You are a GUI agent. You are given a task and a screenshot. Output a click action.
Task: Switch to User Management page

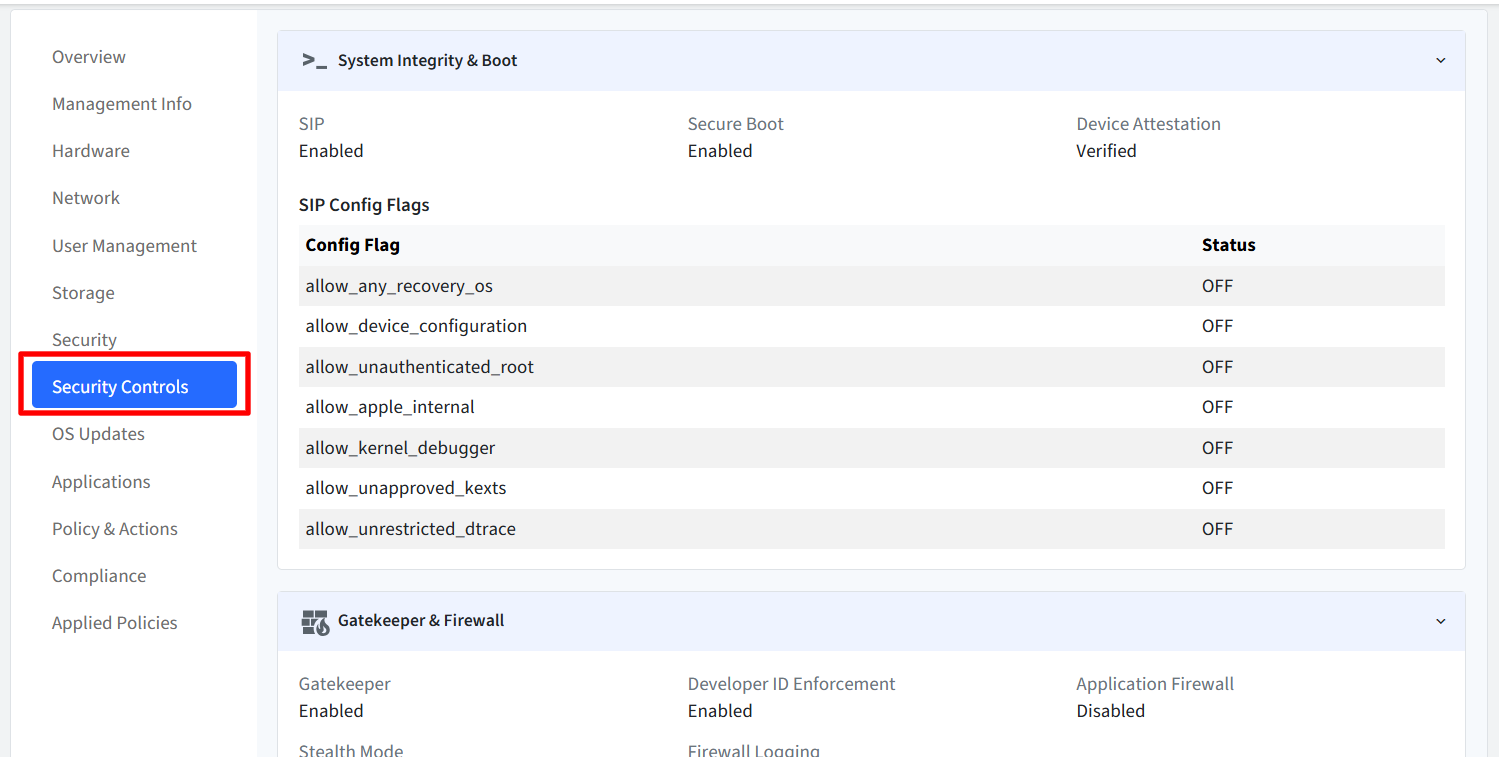point(124,246)
